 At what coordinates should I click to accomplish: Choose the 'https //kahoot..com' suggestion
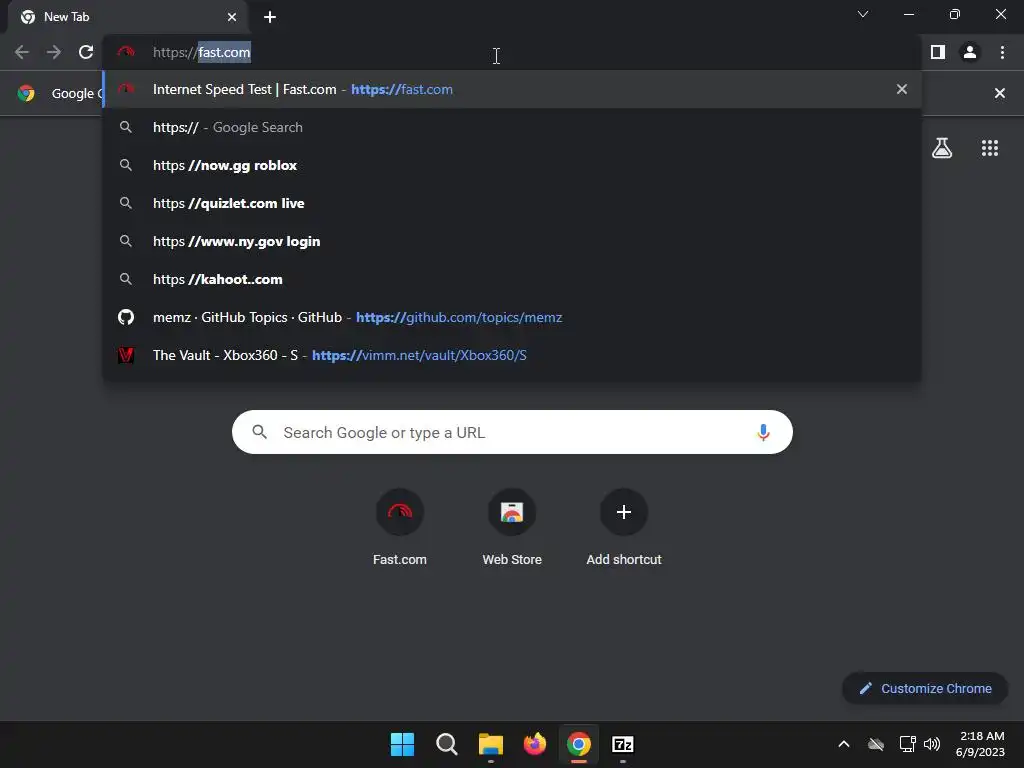[x=512, y=279]
